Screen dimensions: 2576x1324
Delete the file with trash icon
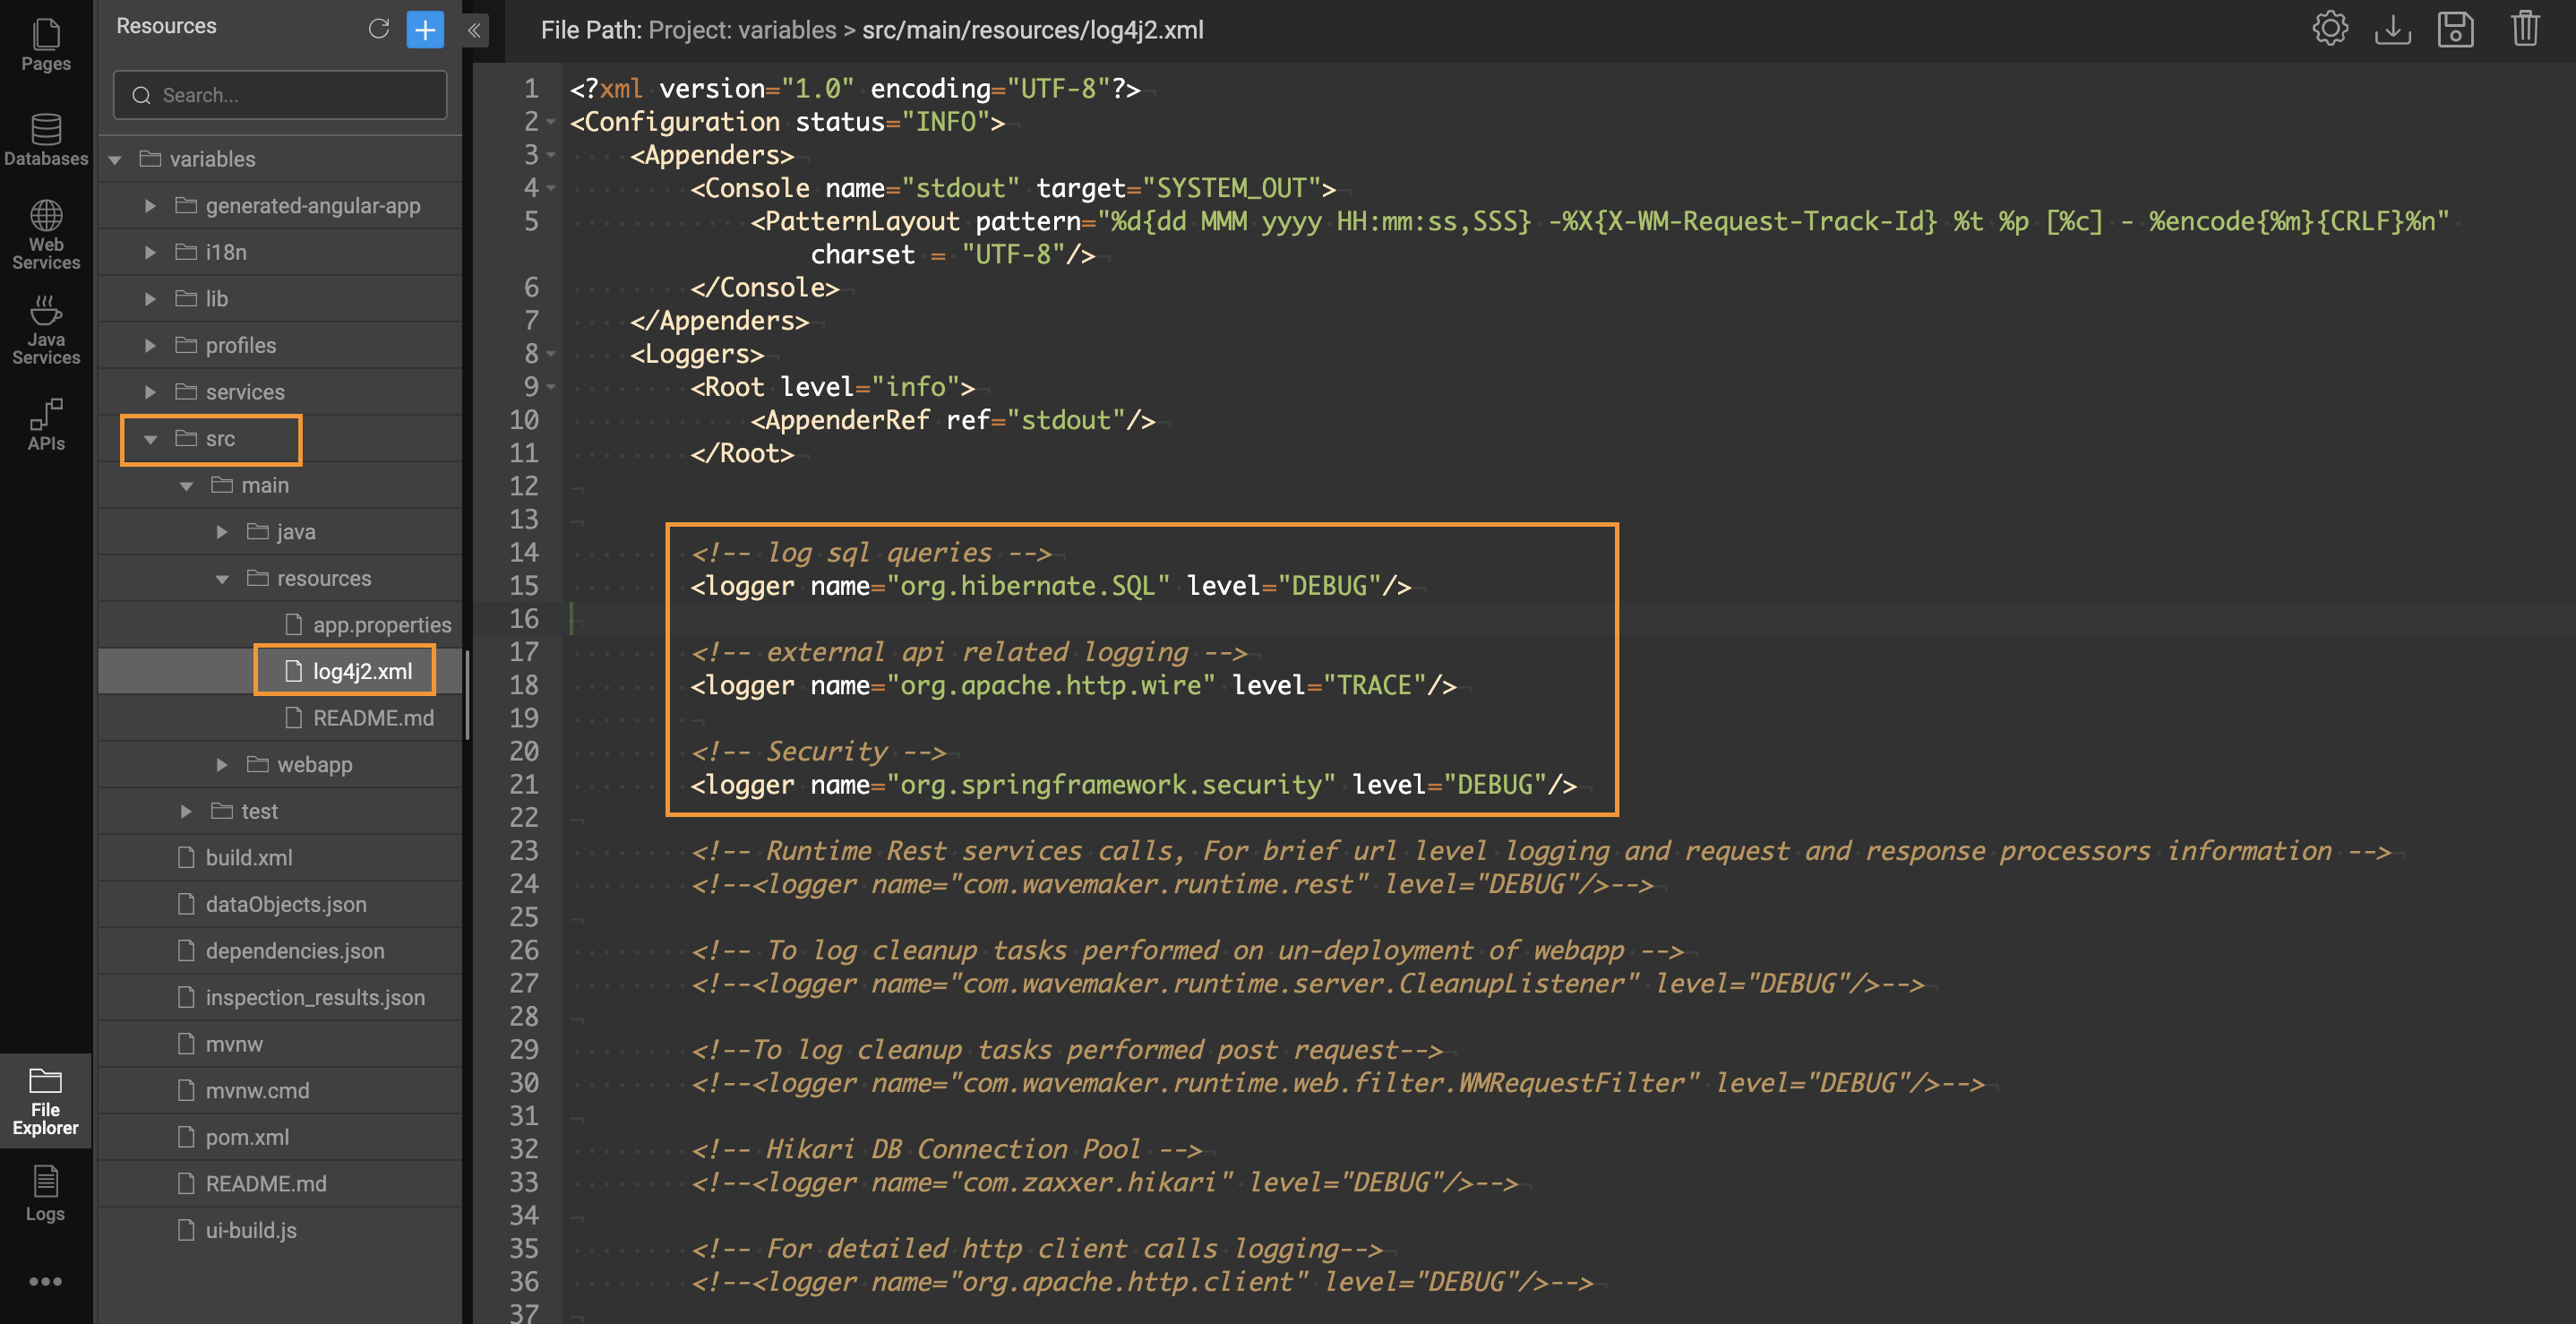click(2524, 29)
